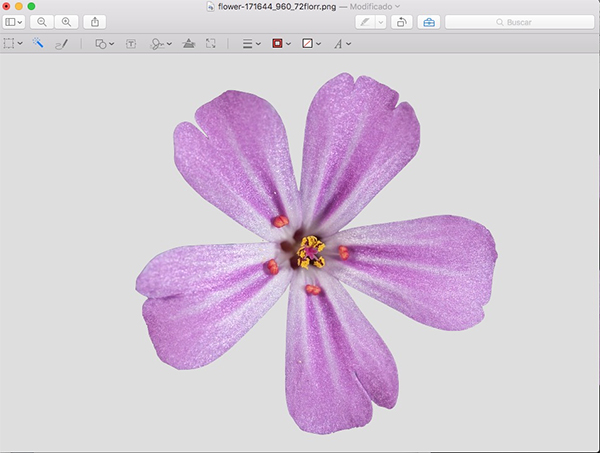
Task: Select the Sketch pen tool
Action: (61, 44)
